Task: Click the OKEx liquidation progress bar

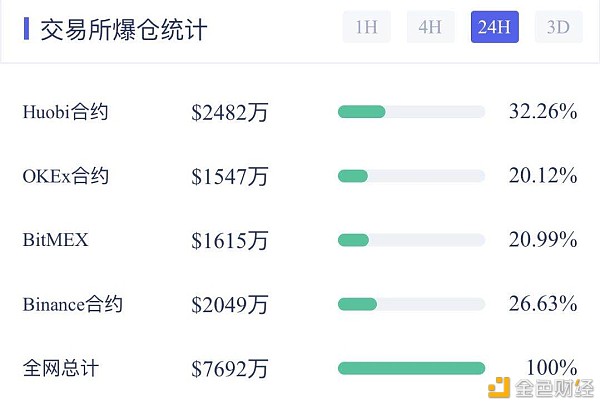Action: tap(412, 176)
